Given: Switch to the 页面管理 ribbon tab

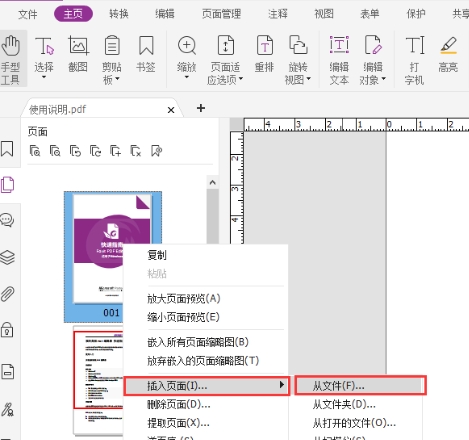Looking at the screenshot, I should 222,14.
